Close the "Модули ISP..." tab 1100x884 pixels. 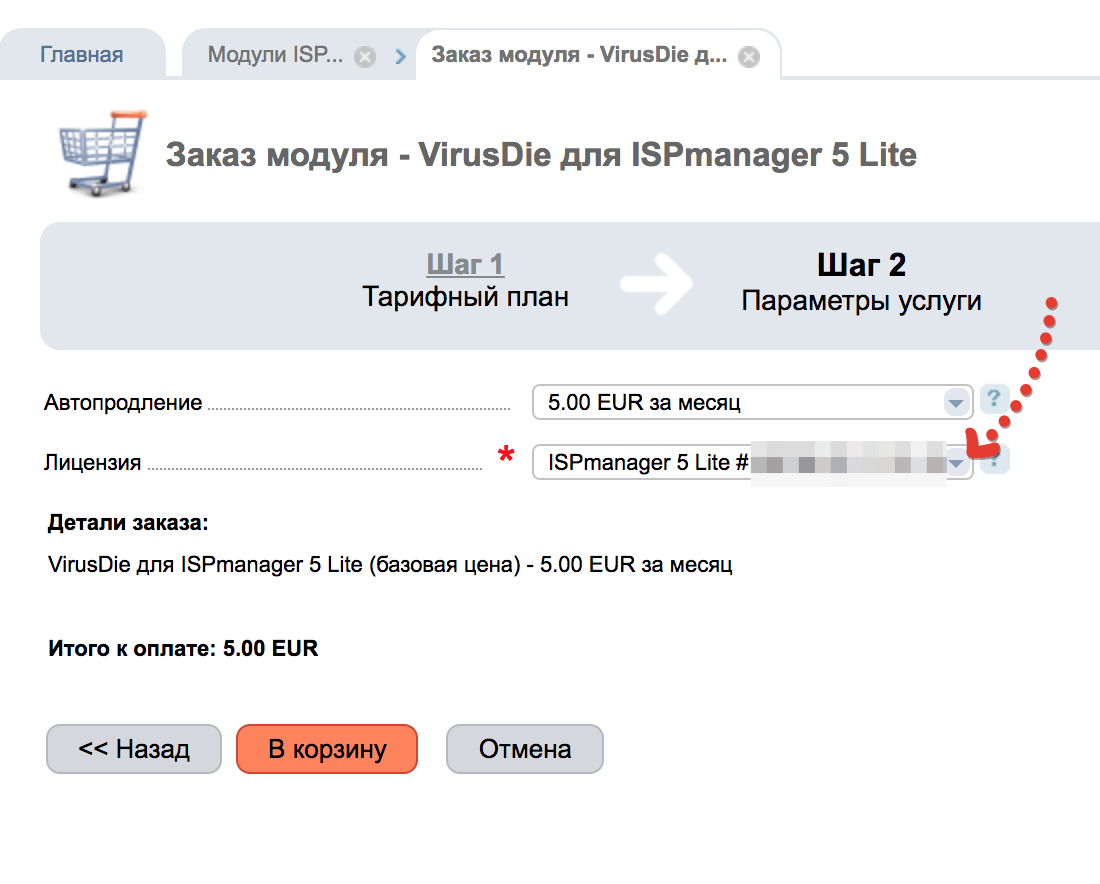365,57
